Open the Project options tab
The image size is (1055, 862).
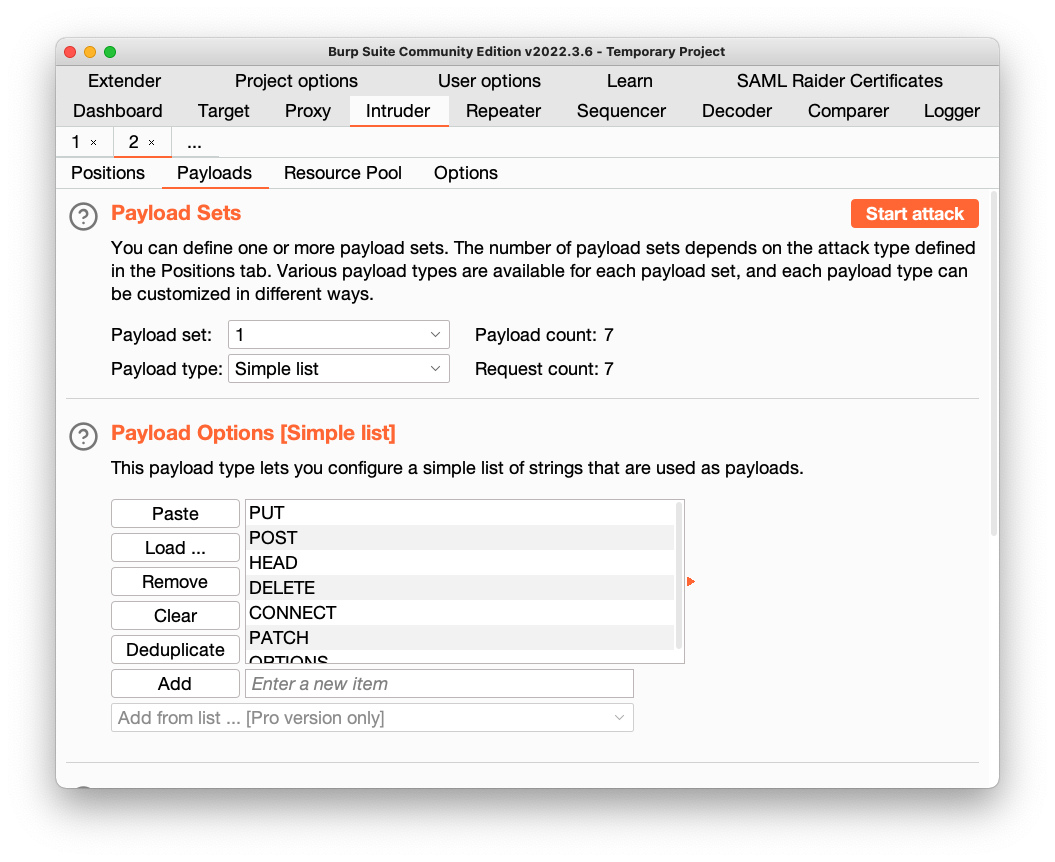296,81
